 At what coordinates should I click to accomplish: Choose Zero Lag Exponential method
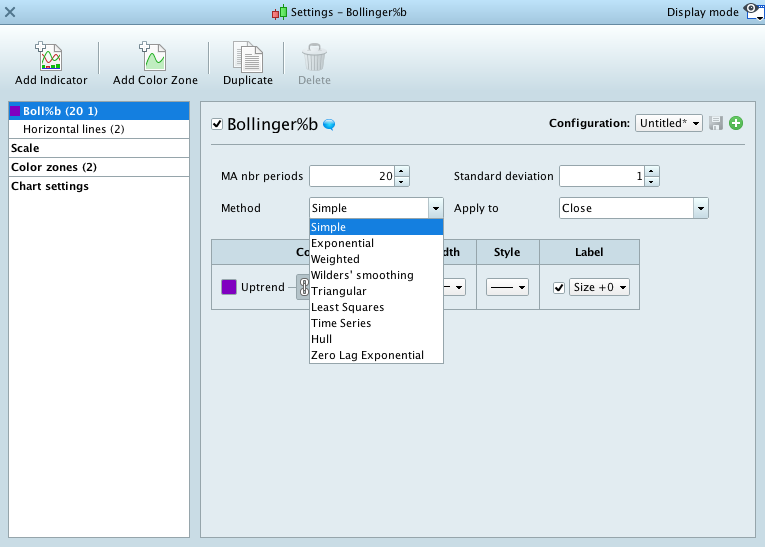[x=376, y=355]
